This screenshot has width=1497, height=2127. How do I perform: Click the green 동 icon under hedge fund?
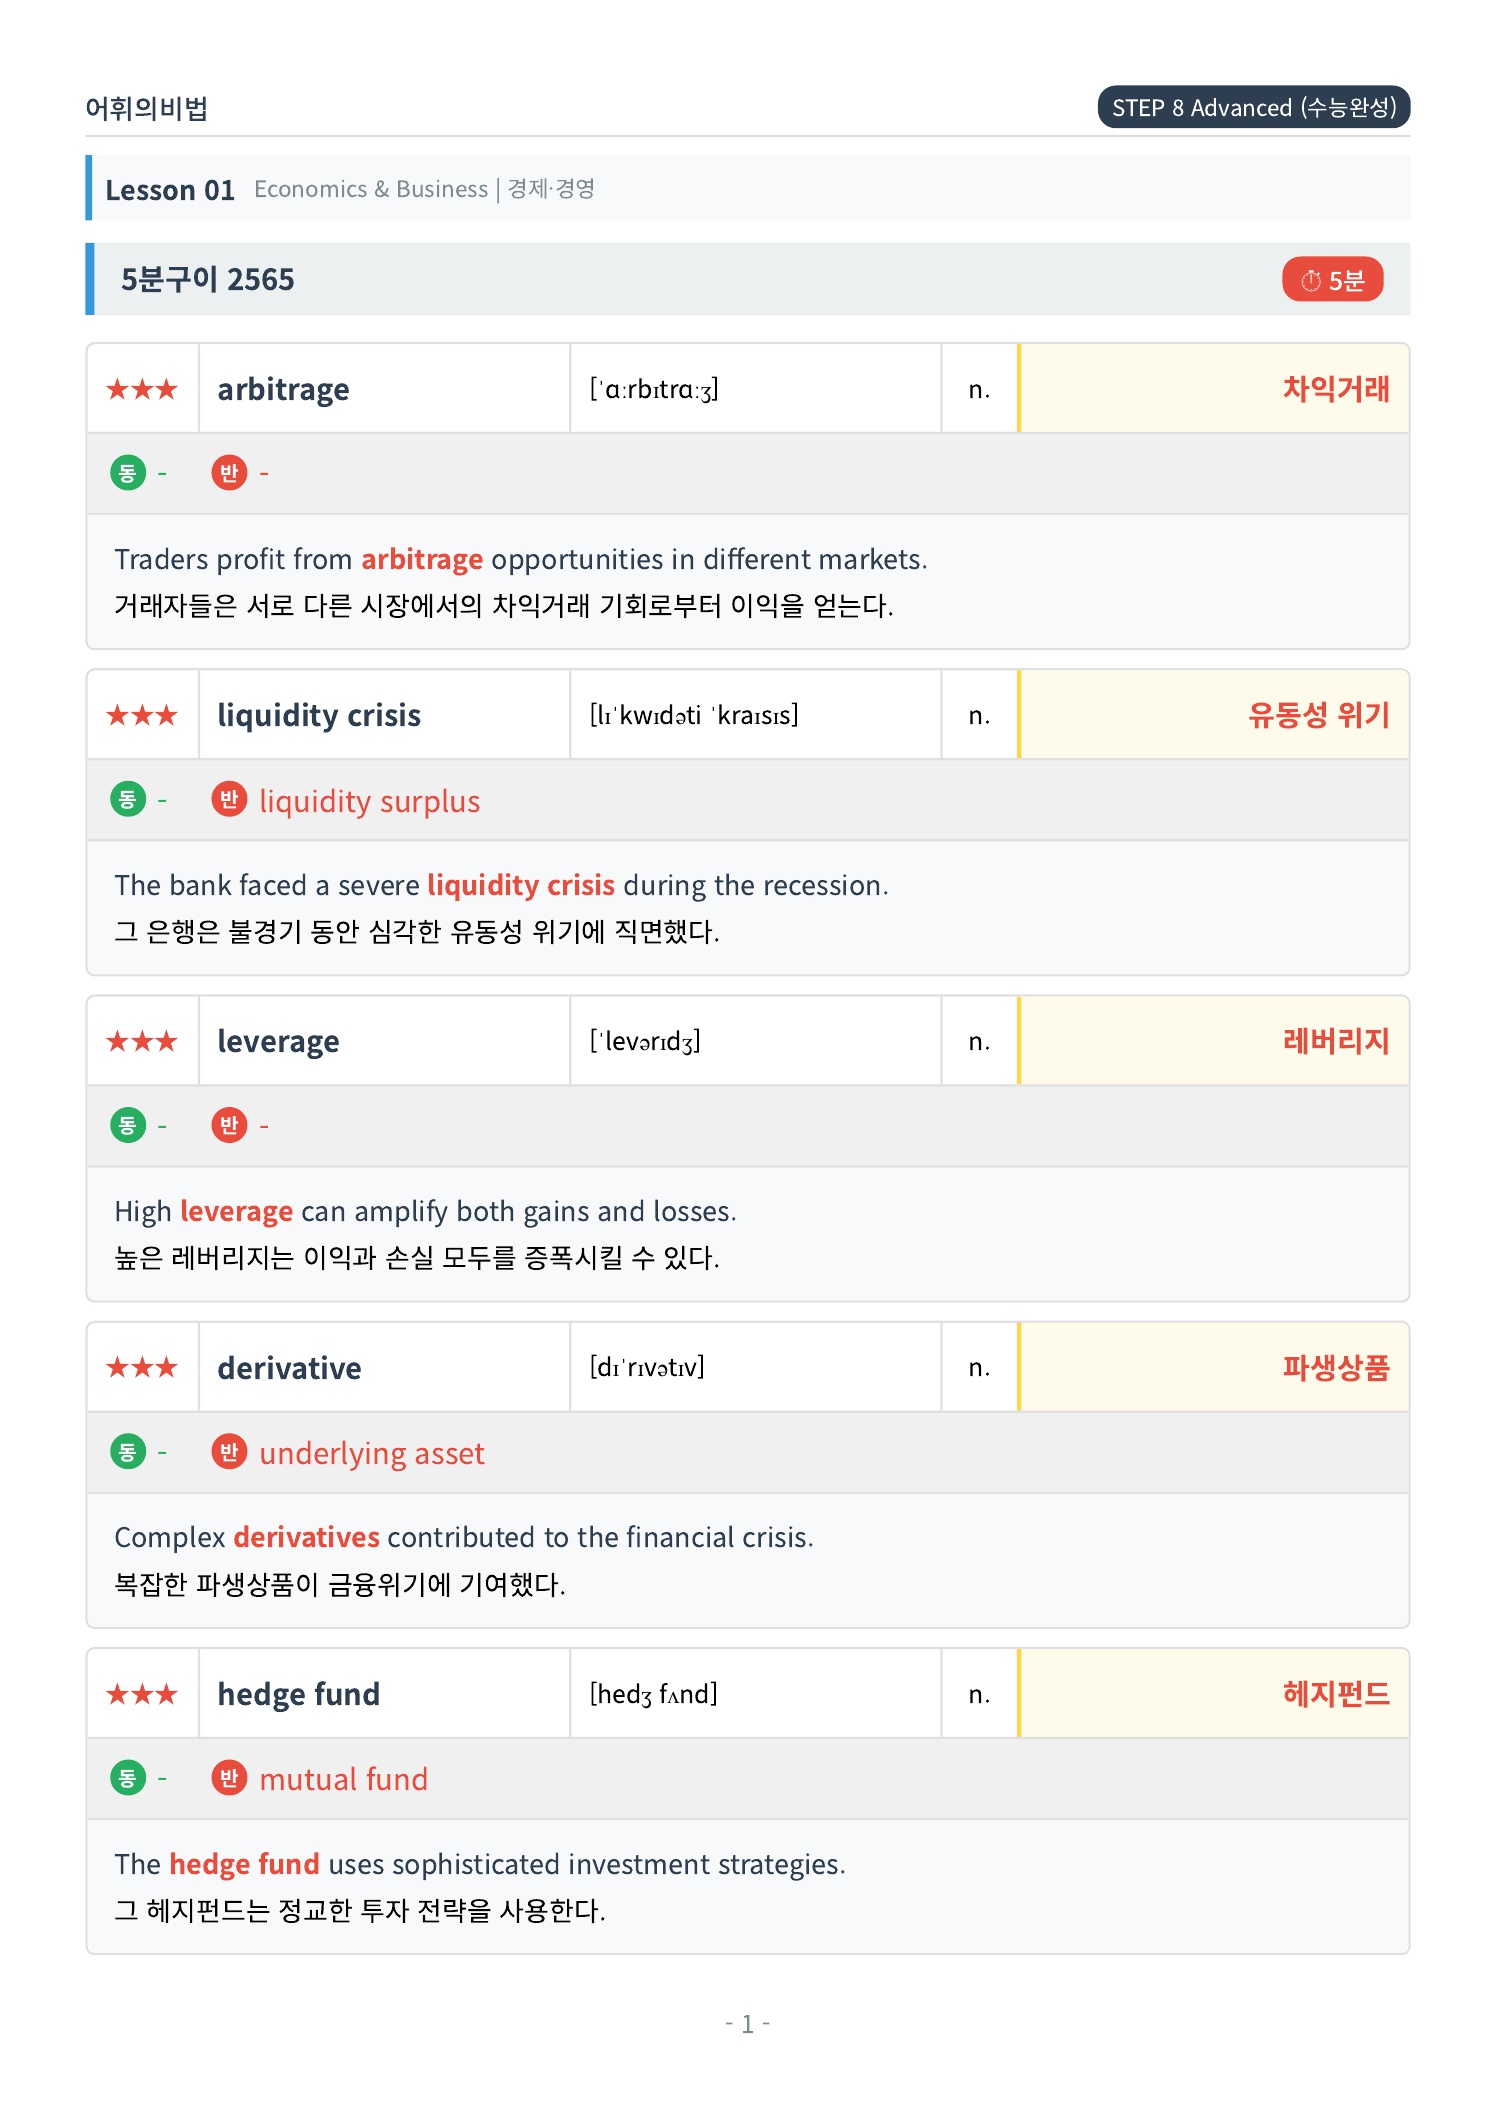(128, 1777)
